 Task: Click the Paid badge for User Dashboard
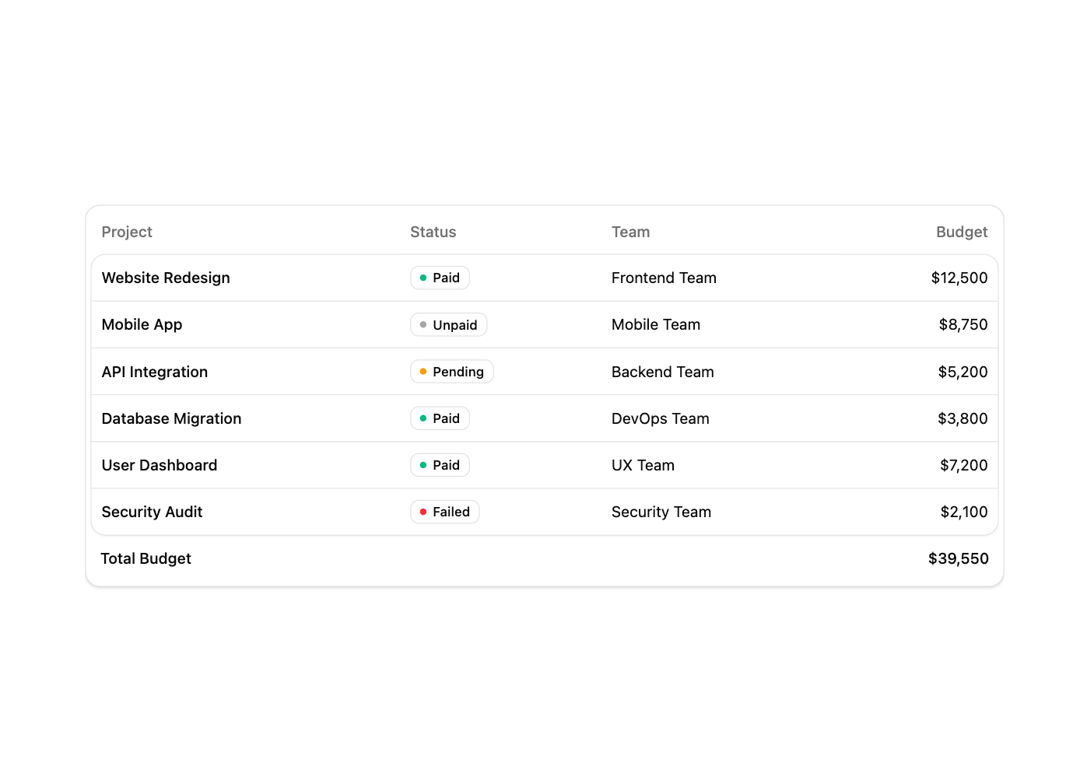pos(439,465)
